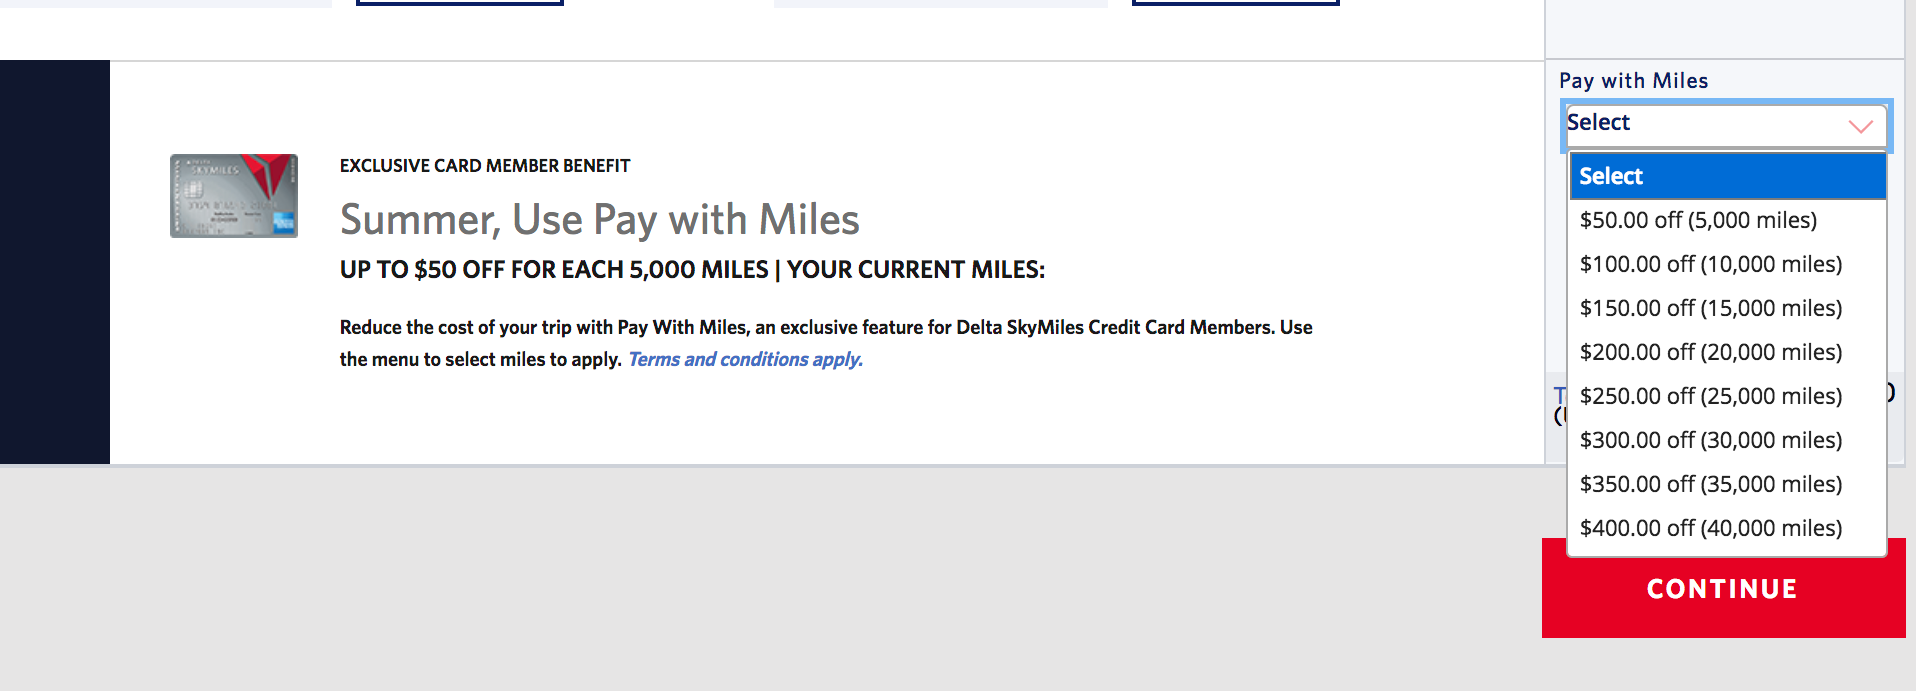Click the American Express logo on the card
This screenshot has width=1916, height=691.
pyautogui.click(x=284, y=222)
